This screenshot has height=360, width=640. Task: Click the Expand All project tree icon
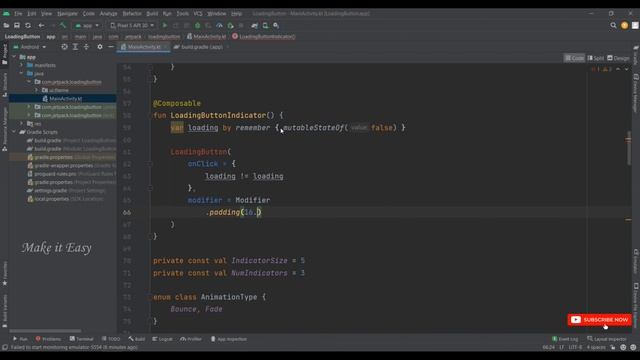[75, 47]
